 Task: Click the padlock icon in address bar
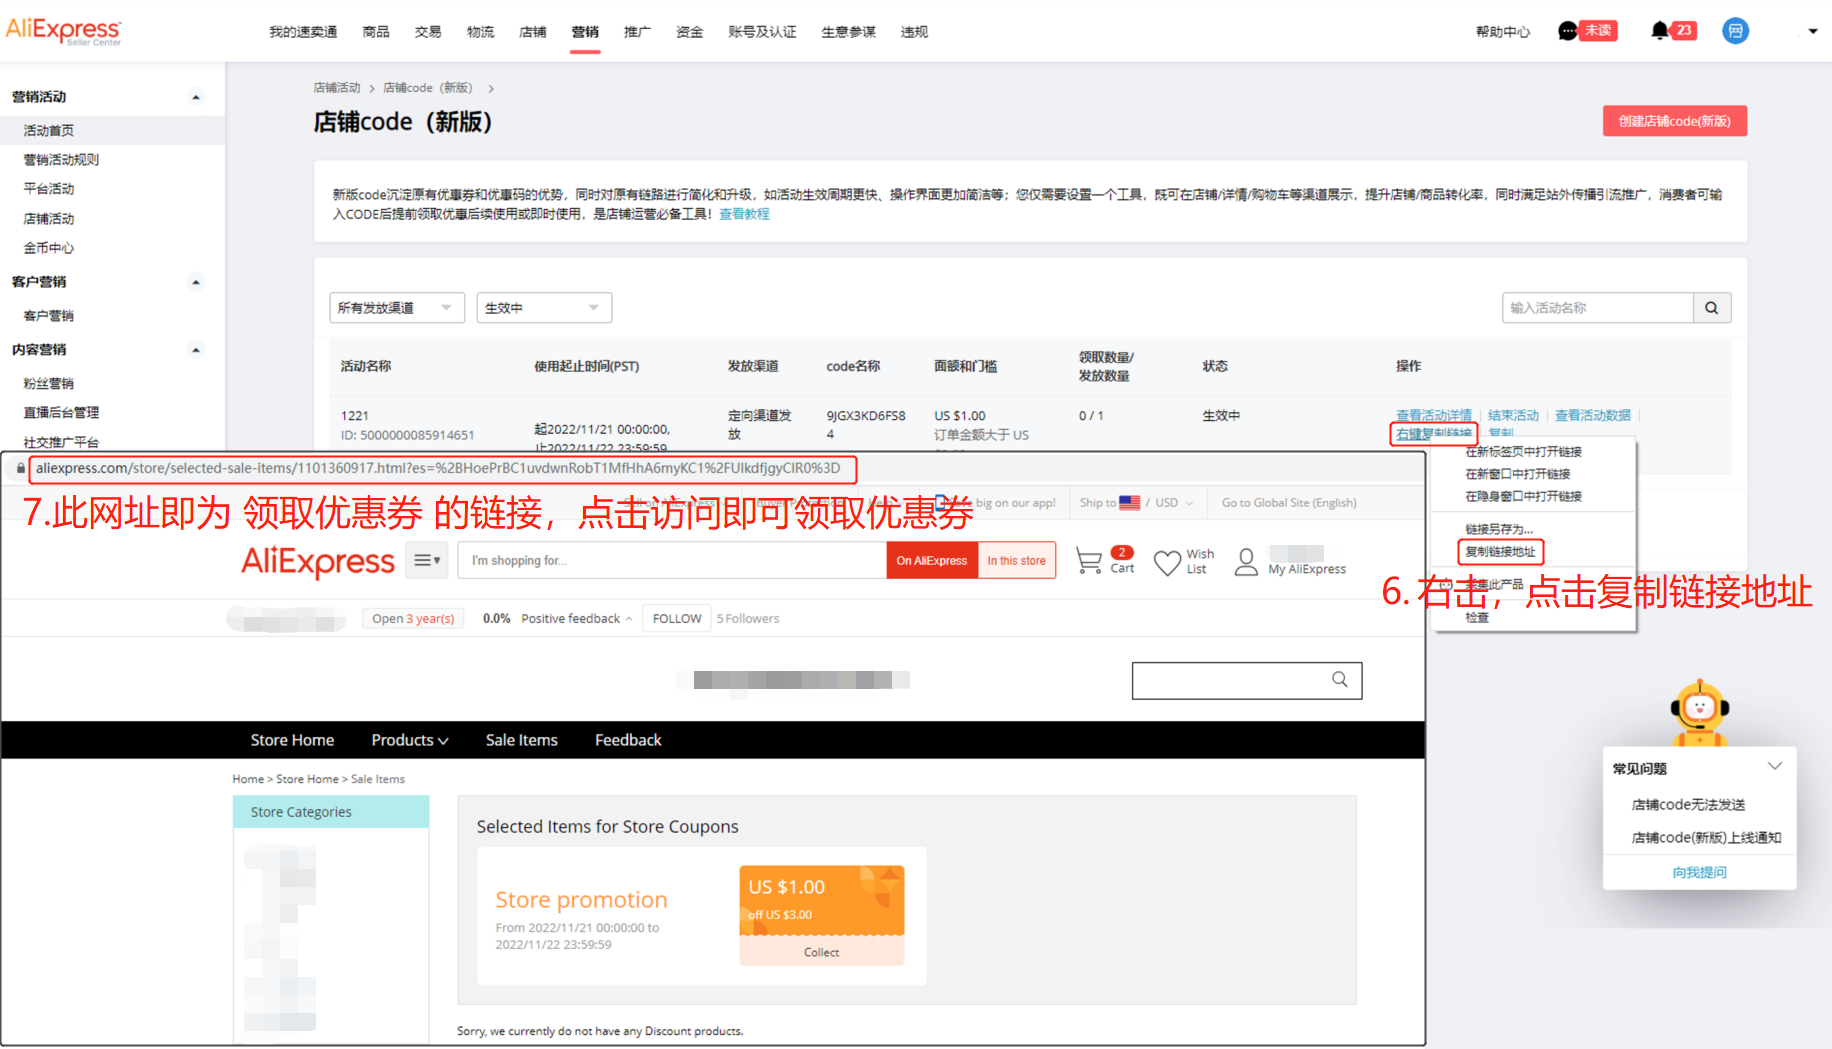click(x=20, y=468)
